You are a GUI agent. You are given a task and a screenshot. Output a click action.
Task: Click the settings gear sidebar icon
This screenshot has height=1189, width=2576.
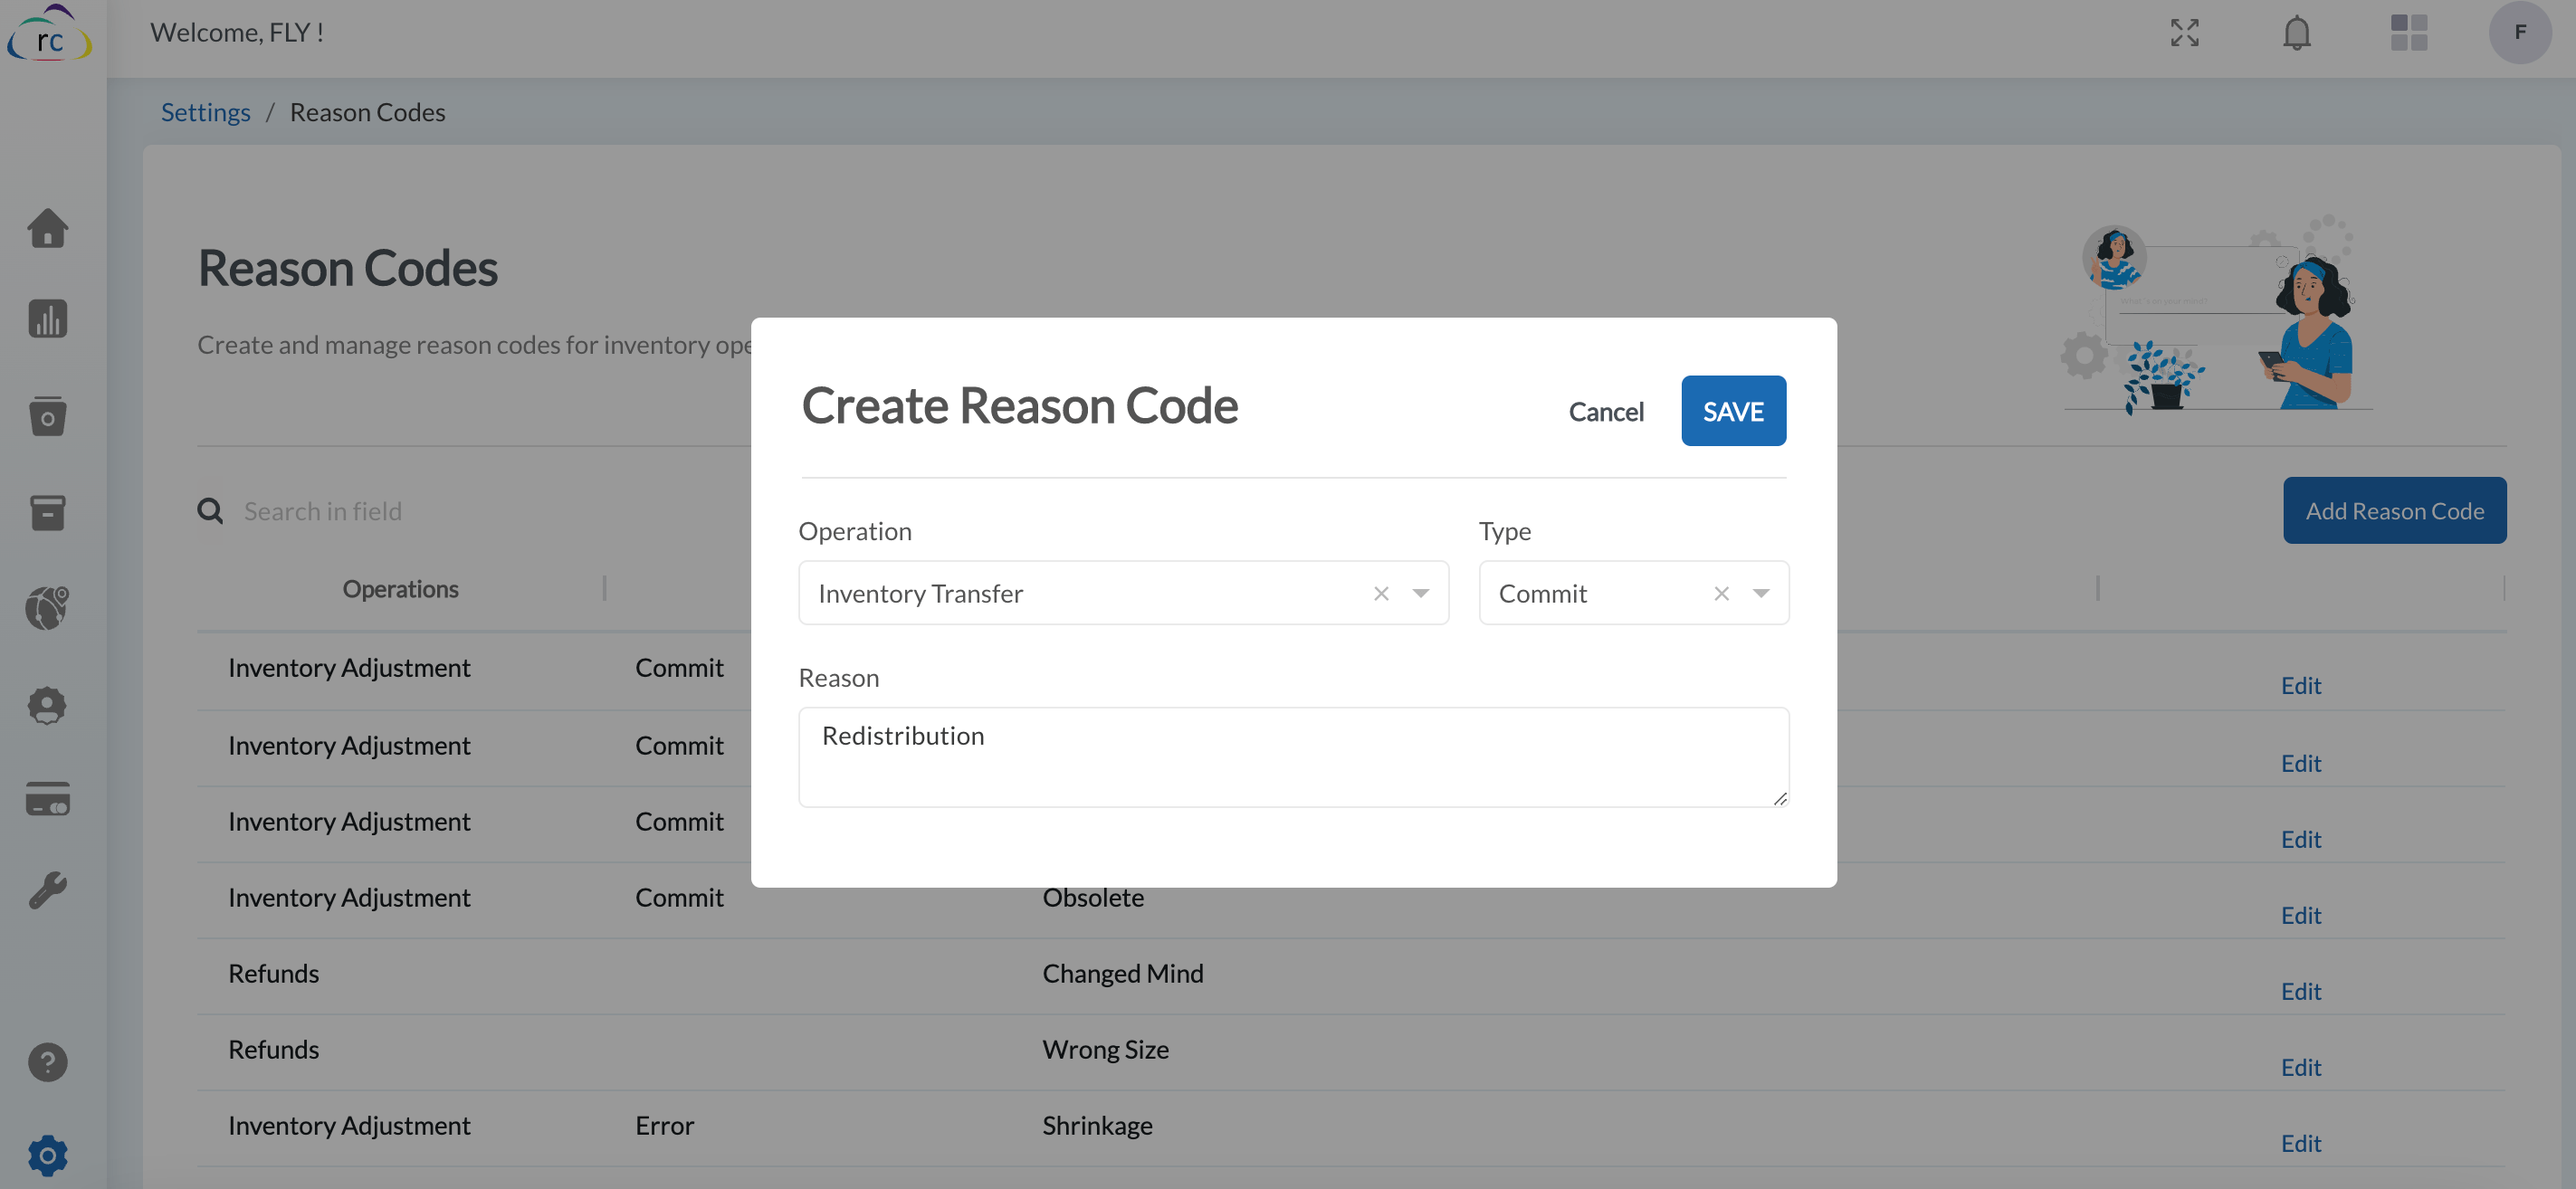click(x=47, y=1155)
